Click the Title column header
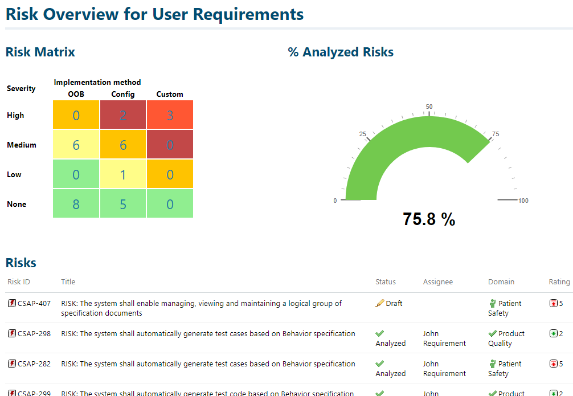 pos(68,282)
